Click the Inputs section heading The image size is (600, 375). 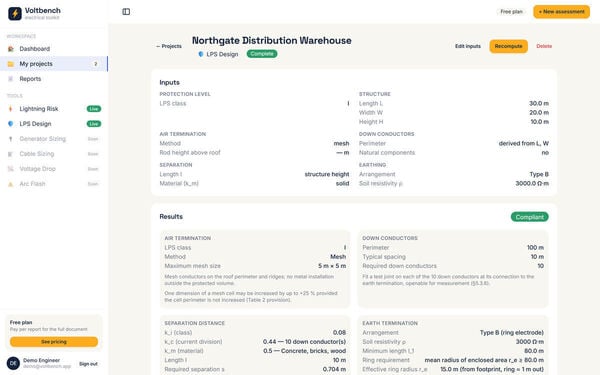coord(170,83)
